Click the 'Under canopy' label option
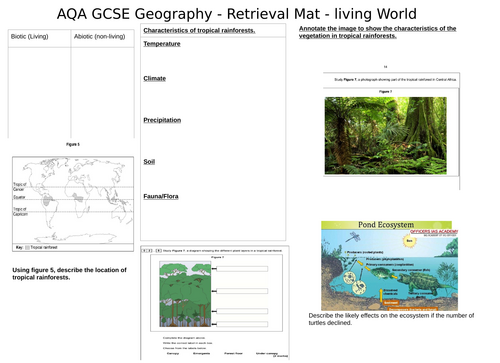500x363 pixels. tap(267, 353)
